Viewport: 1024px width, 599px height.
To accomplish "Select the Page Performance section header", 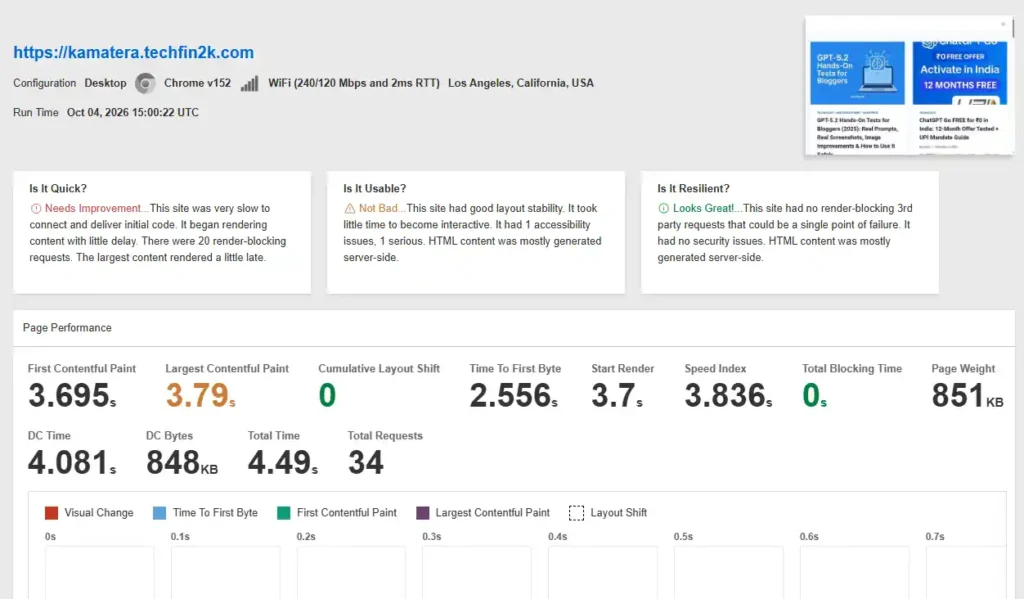I will pyautogui.click(x=67, y=328).
